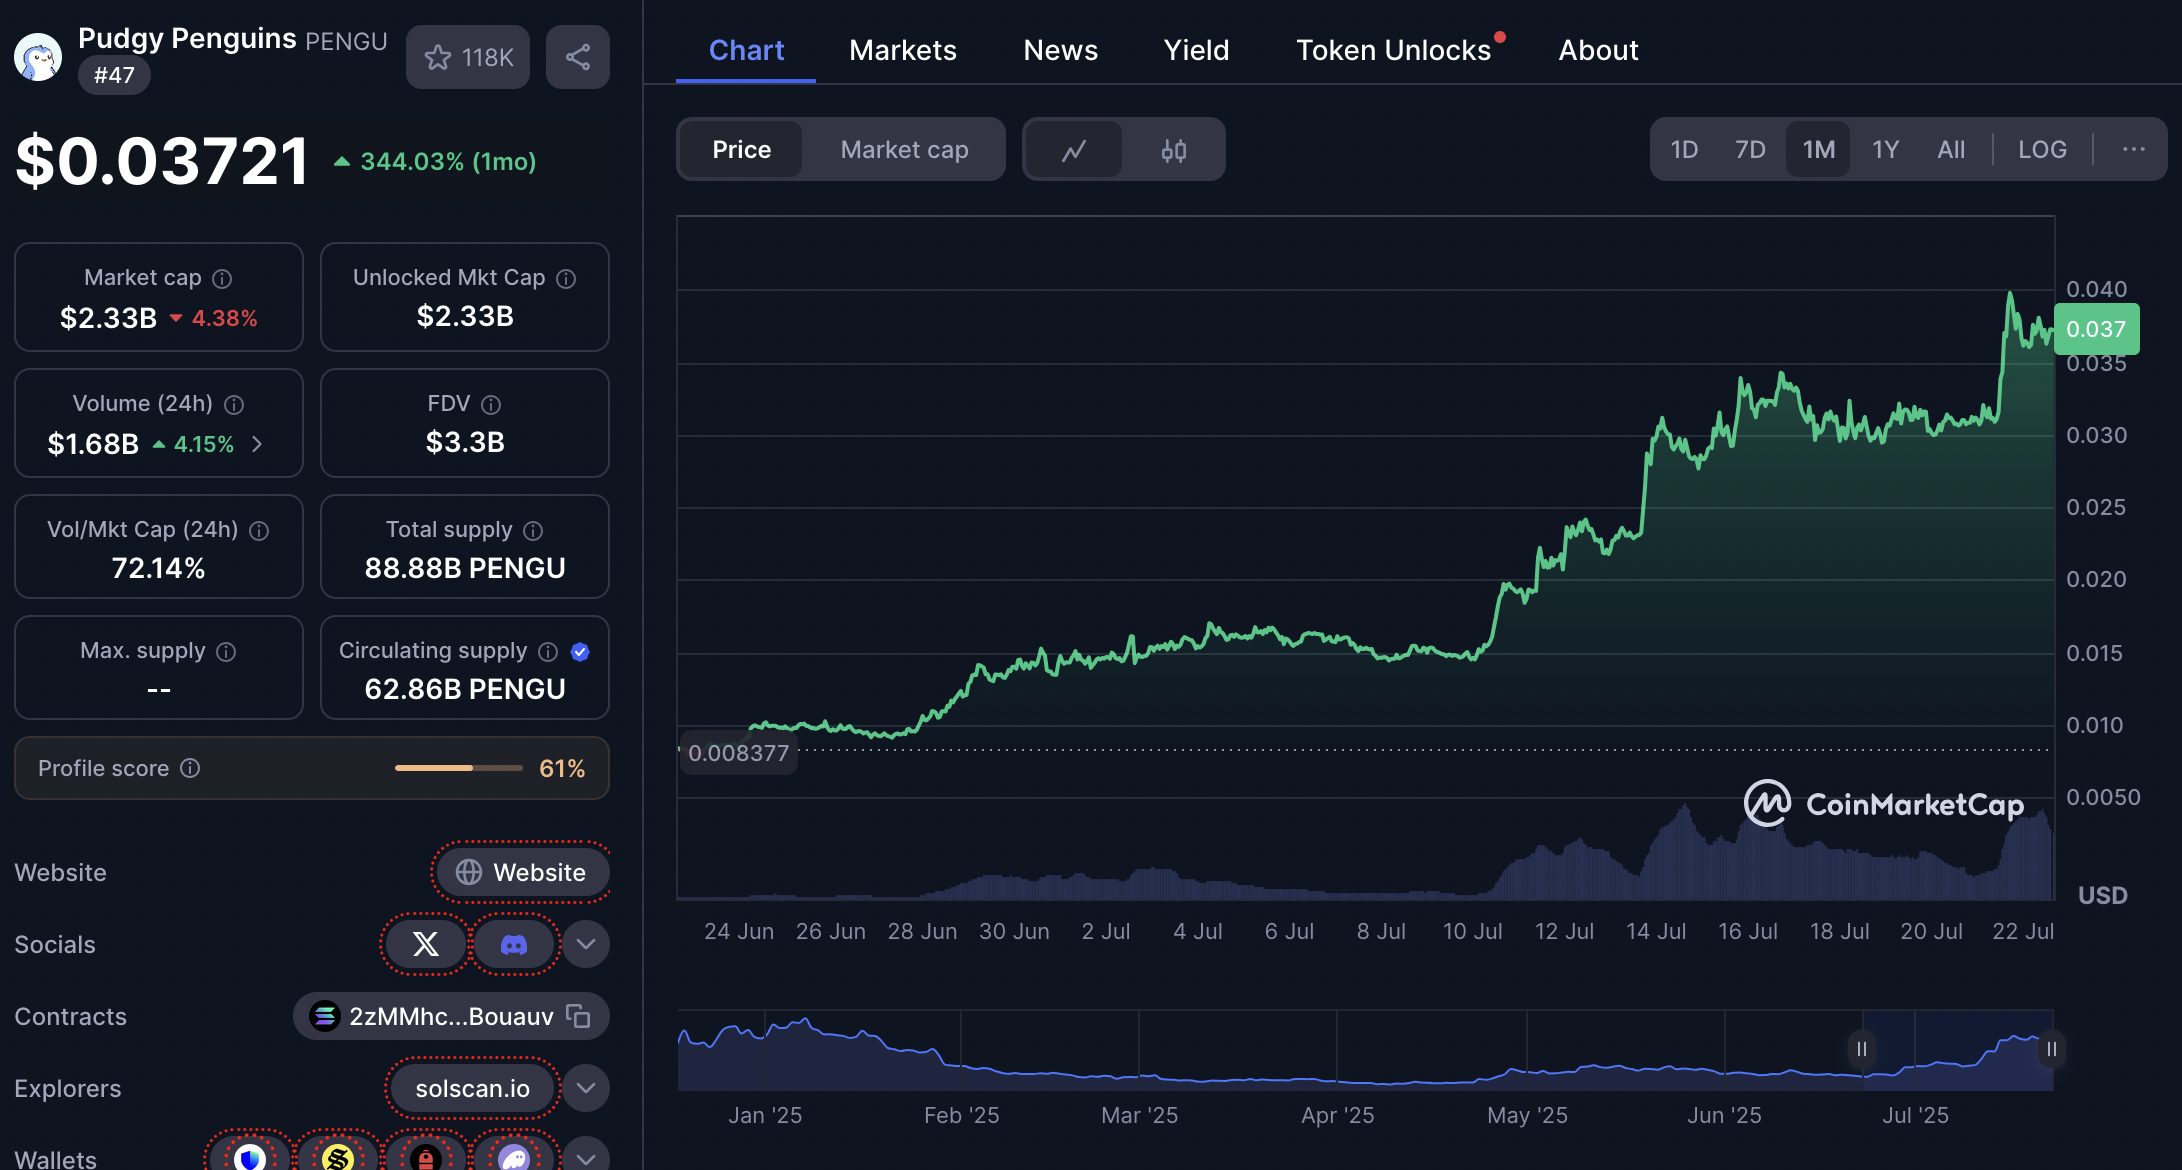
Task: Click the Solana logo in Contracts
Action: pyautogui.click(x=324, y=1016)
